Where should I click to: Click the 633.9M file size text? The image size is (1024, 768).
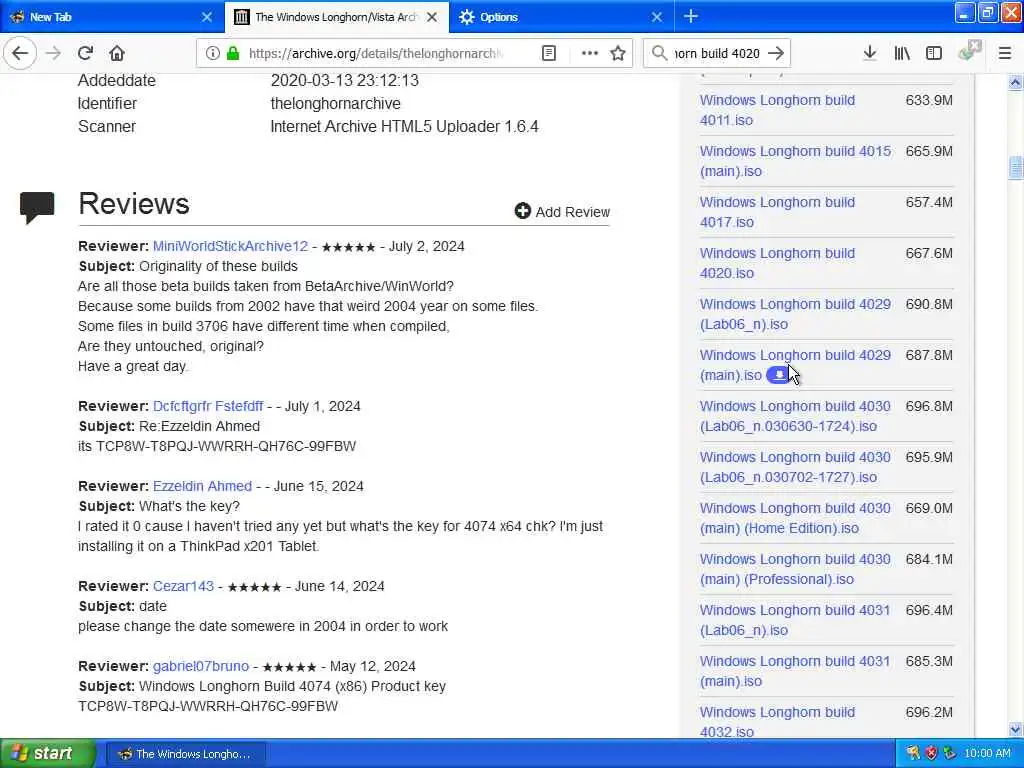929,100
